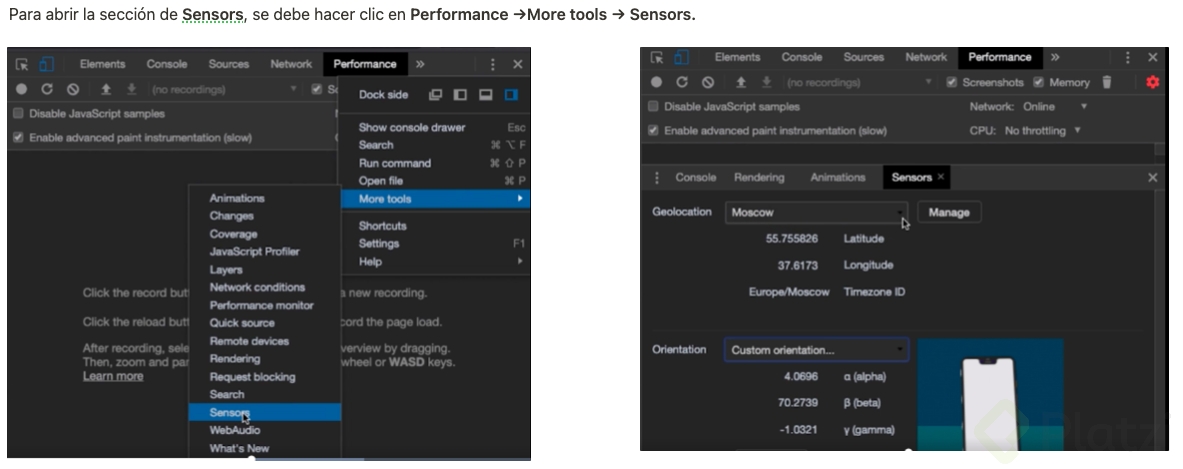The image size is (1183, 469).
Task: Undock DevTools into separate window icon
Action: point(435,95)
